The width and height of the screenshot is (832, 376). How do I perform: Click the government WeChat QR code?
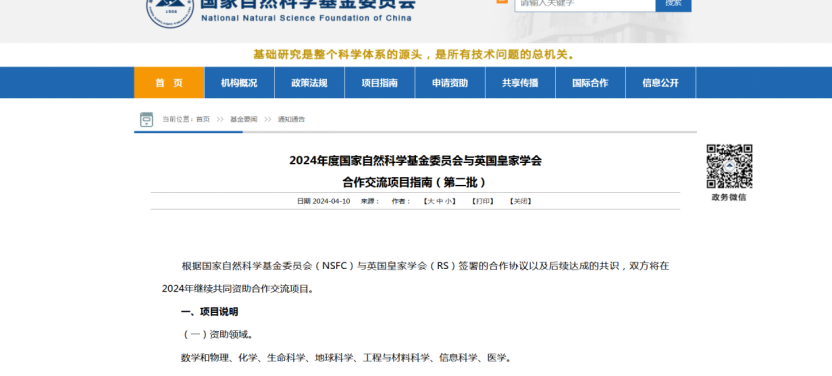[729, 166]
